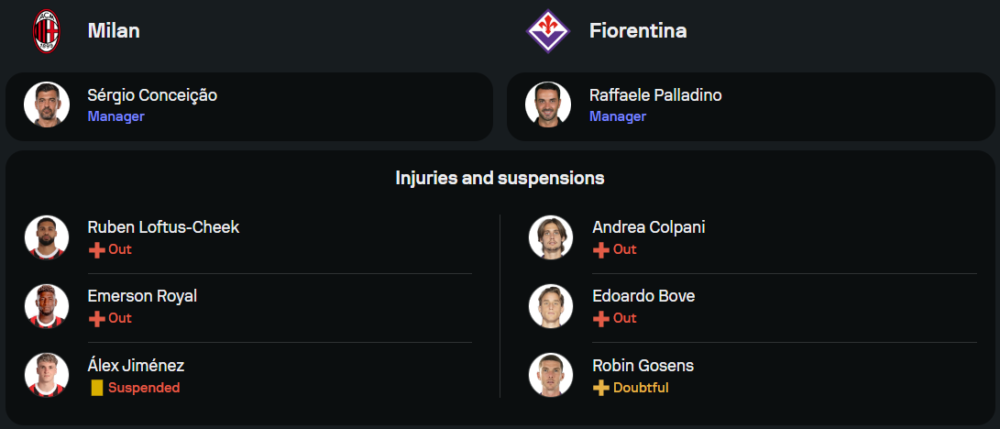Open Robin Gosens player name link
The width and height of the screenshot is (1000, 429).
click(642, 366)
